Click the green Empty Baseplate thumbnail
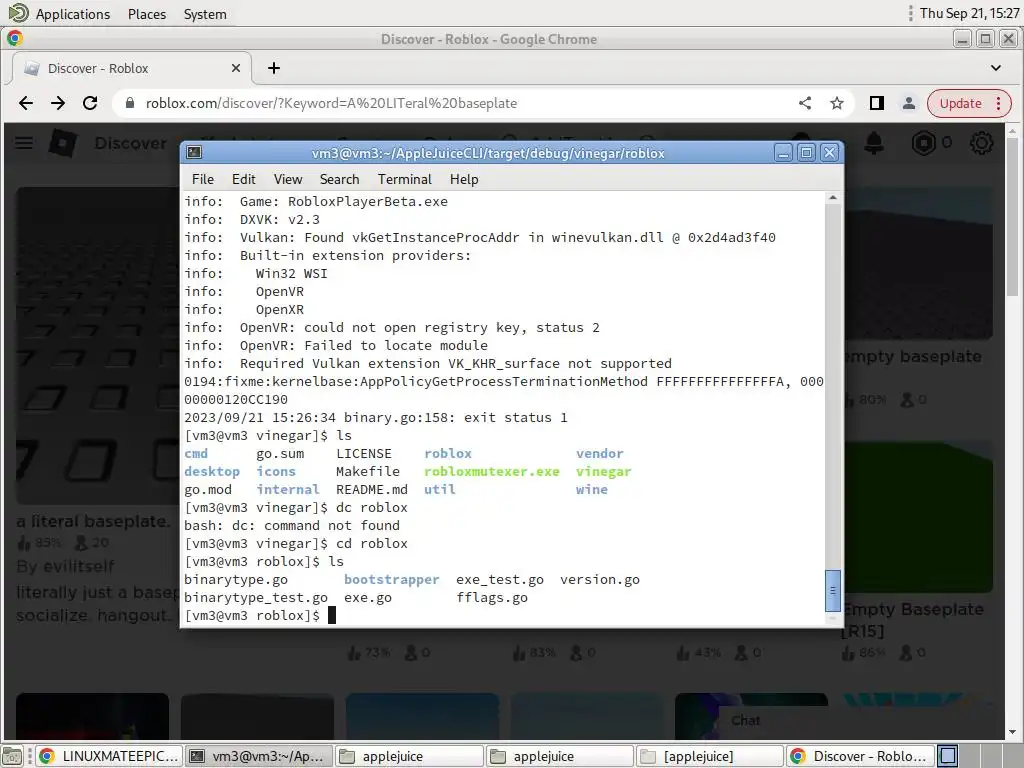The width and height of the screenshot is (1024, 768). coord(918,517)
